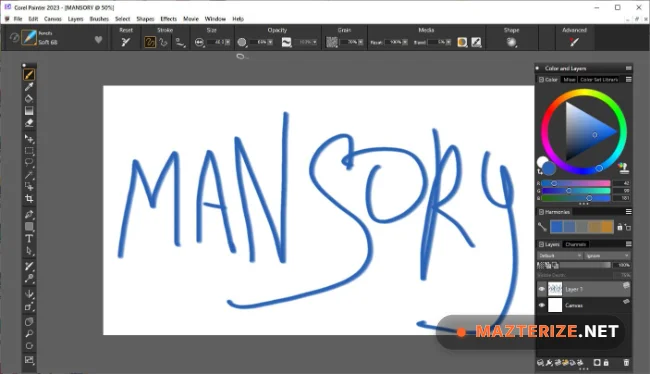
Task: Open the Color panel options menu
Action: click(628, 79)
